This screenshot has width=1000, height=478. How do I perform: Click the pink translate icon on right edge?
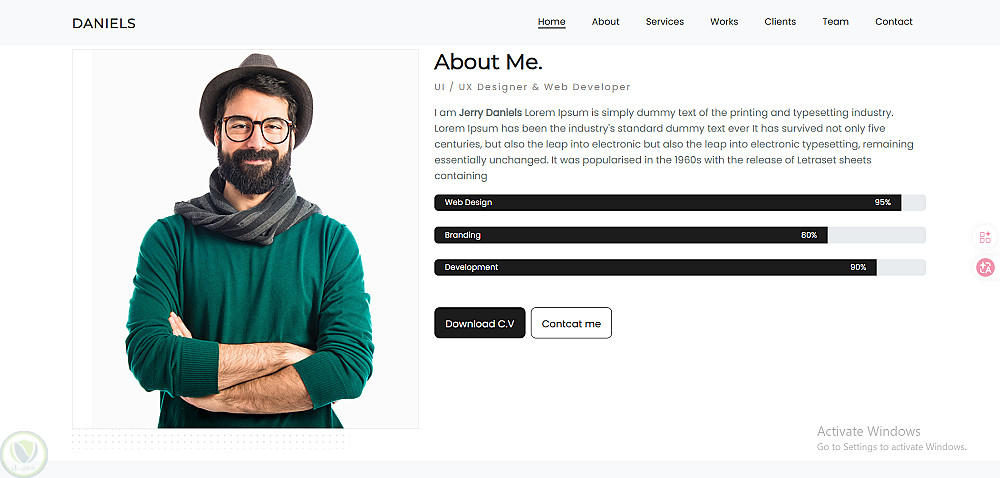pyautogui.click(x=985, y=268)
